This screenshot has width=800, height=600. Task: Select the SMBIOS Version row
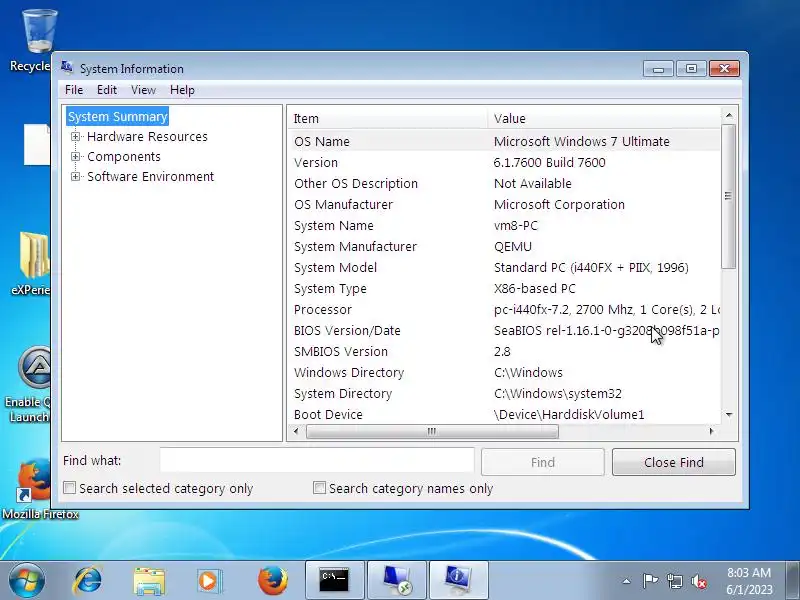[504, 352]
